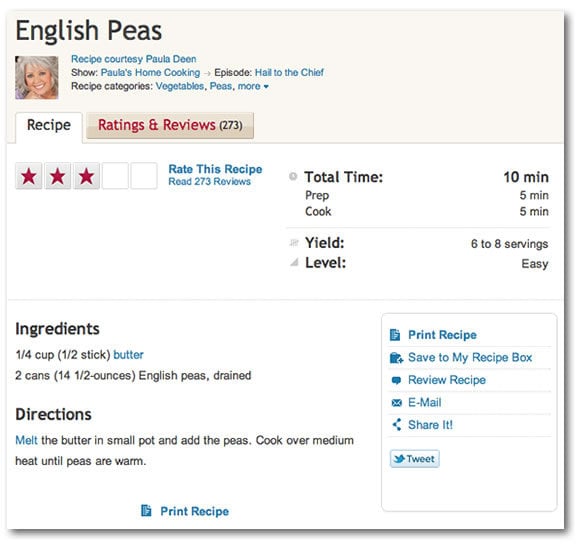The height and width of the screenshot is (547, 580).
Task: Click Paula Deen's profile photo thumbnail
Action: tap(37, 78)
